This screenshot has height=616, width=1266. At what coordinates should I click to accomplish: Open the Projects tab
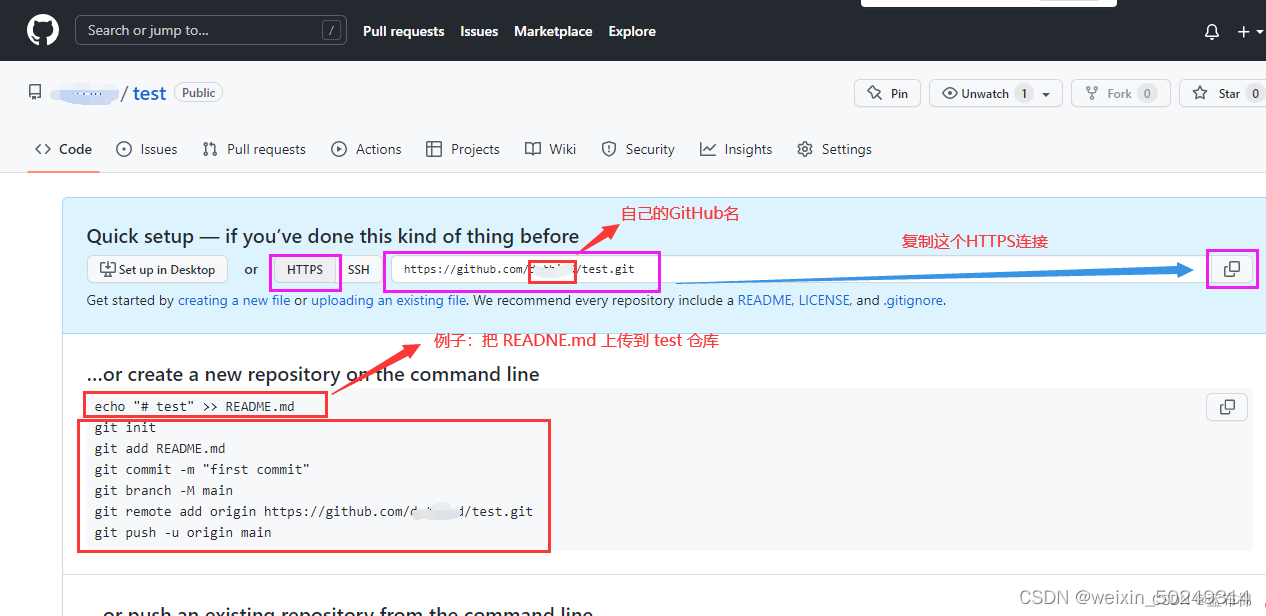click(x=462, y=149)
